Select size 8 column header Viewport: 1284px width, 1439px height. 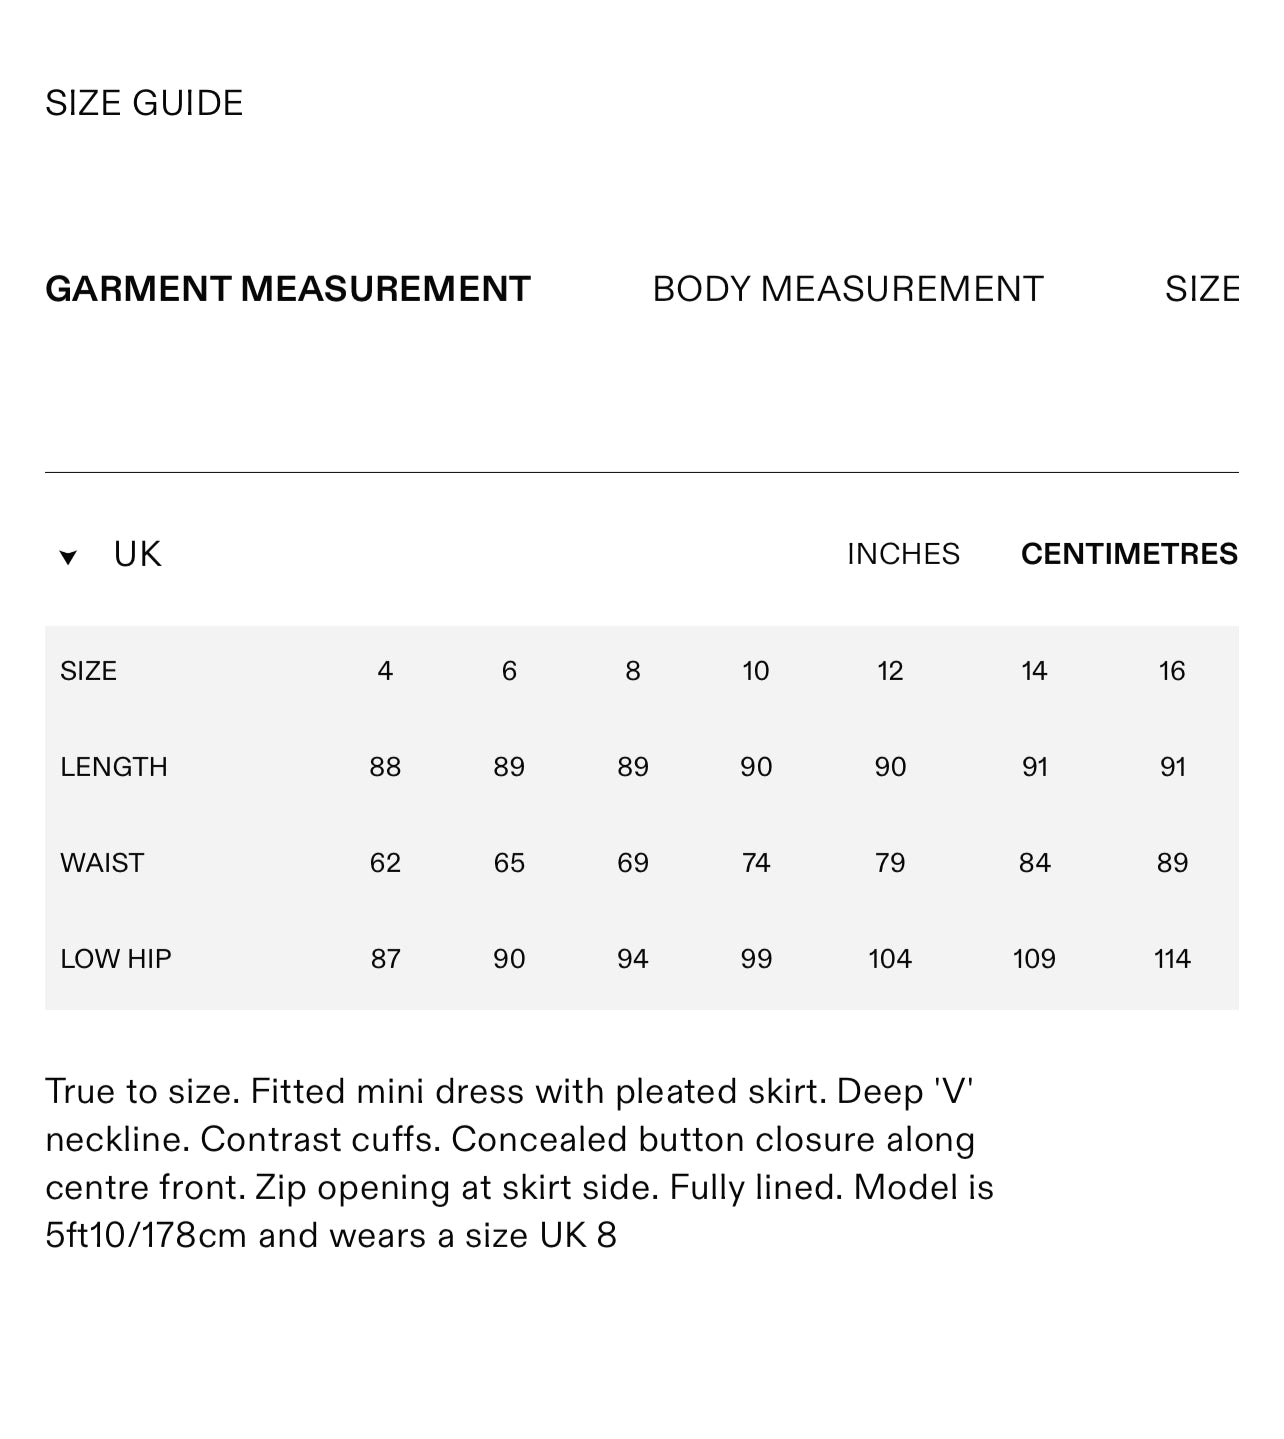(632, 671)
